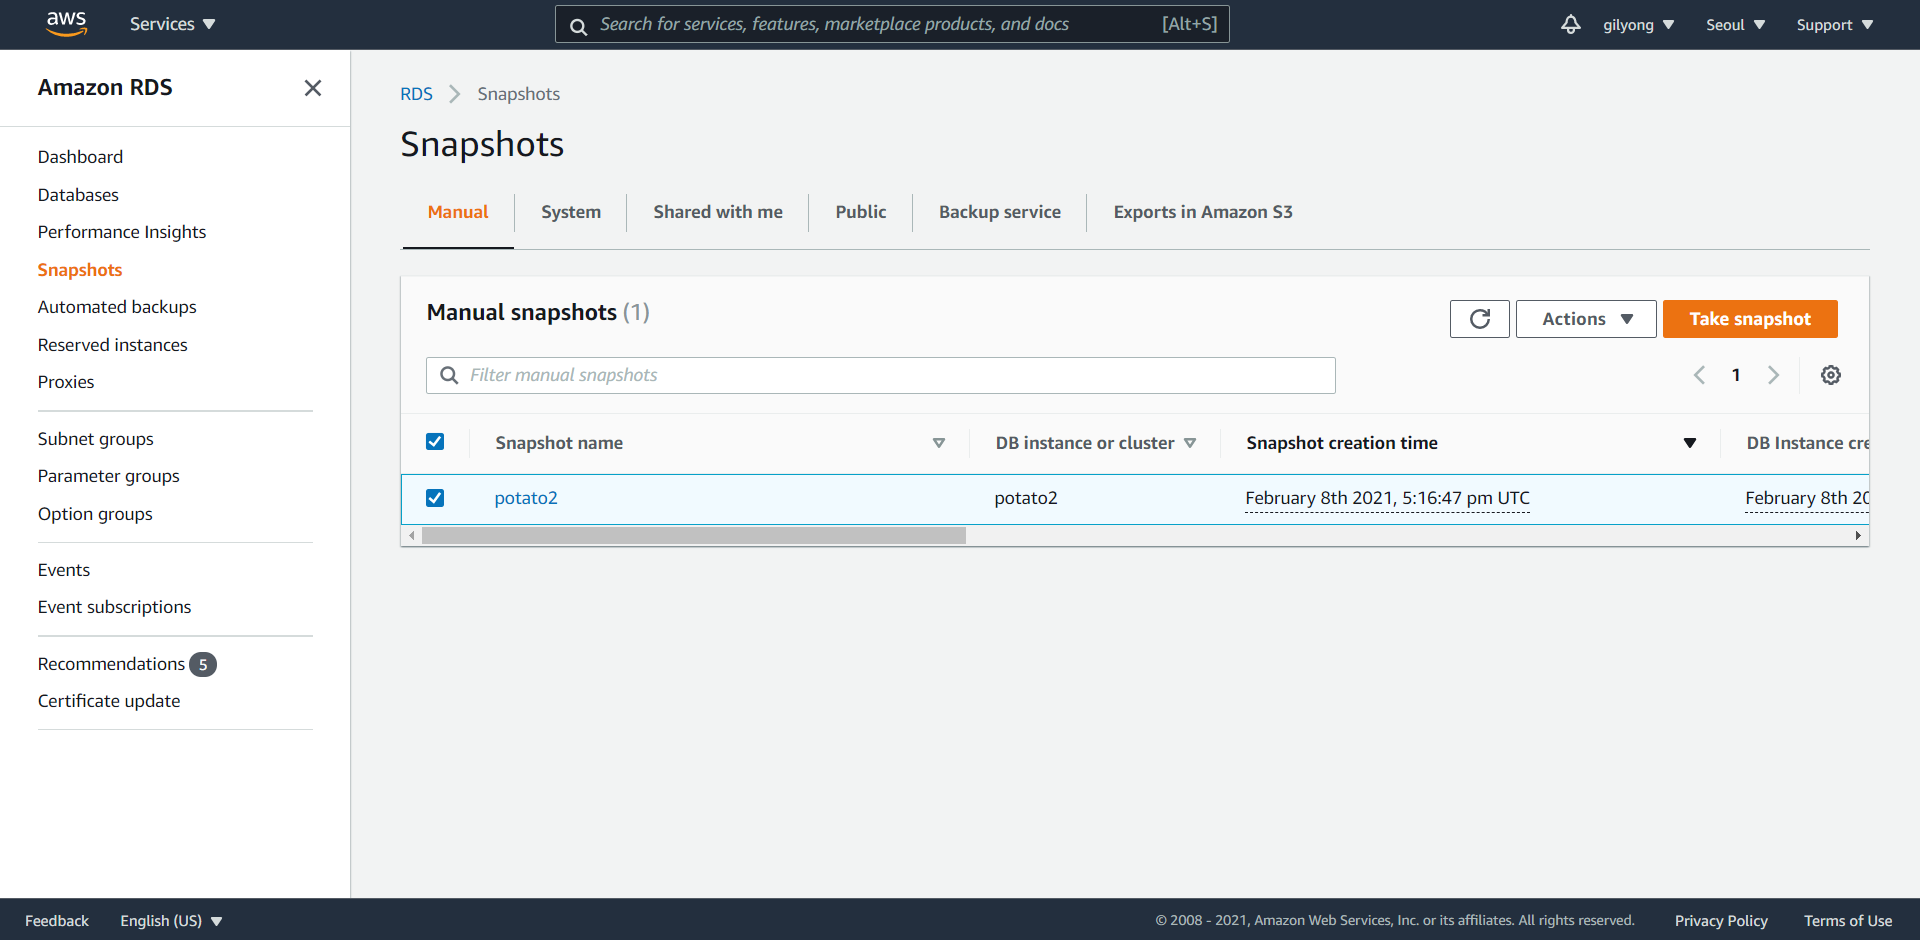Open Proxies in sidebar
This screenshot has width=1920, height=940.
coord(66,382)
